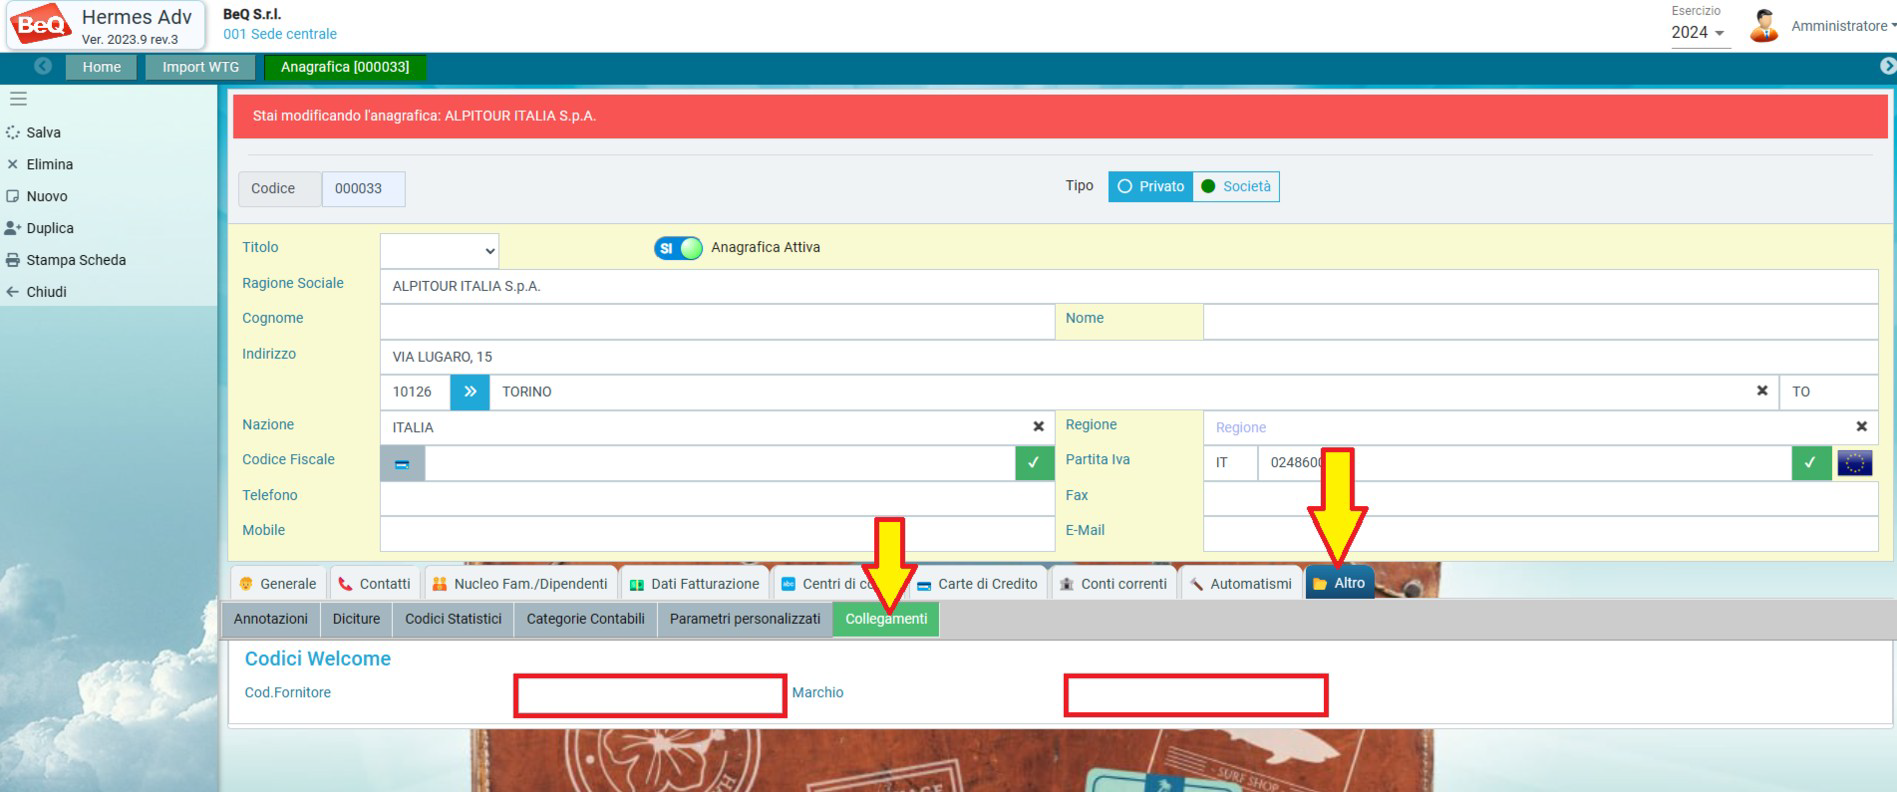Screen dimensions: 1897x792
Task: Open the hamburger menu in sidebar
Action: (x=18, y=99)
